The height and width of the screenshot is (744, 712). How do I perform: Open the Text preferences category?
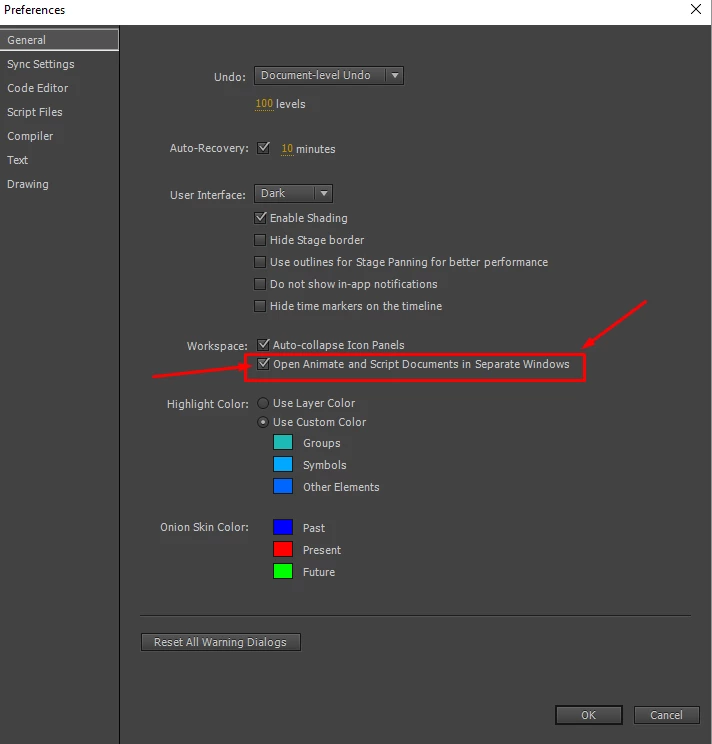coord(18,160)
